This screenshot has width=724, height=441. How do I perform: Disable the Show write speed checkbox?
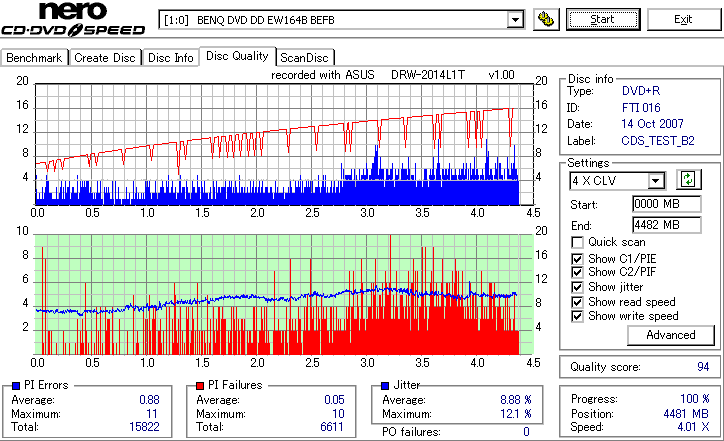[577, 316]
